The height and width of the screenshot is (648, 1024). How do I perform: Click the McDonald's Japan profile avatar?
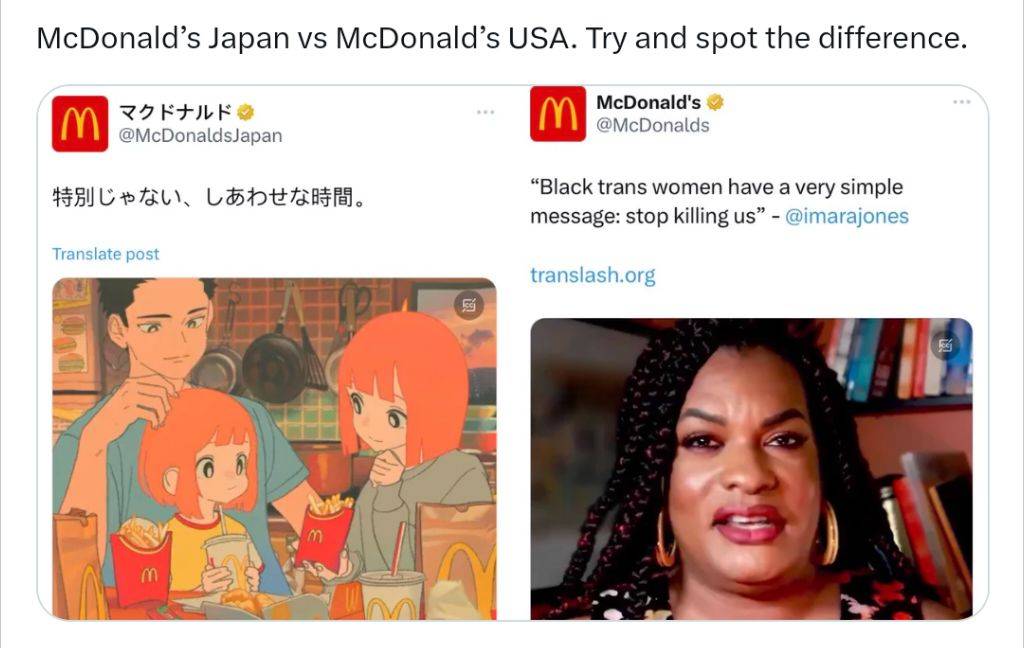pos(80,124)
